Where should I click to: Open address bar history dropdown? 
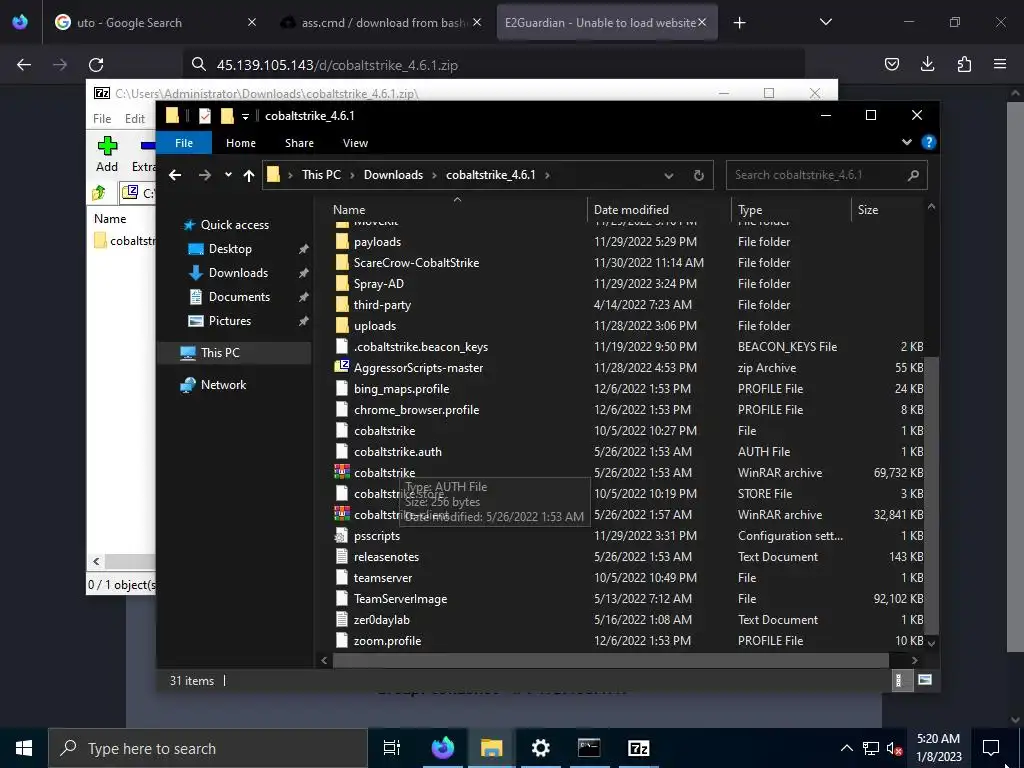pyautogui.click(x=669, y=175)
